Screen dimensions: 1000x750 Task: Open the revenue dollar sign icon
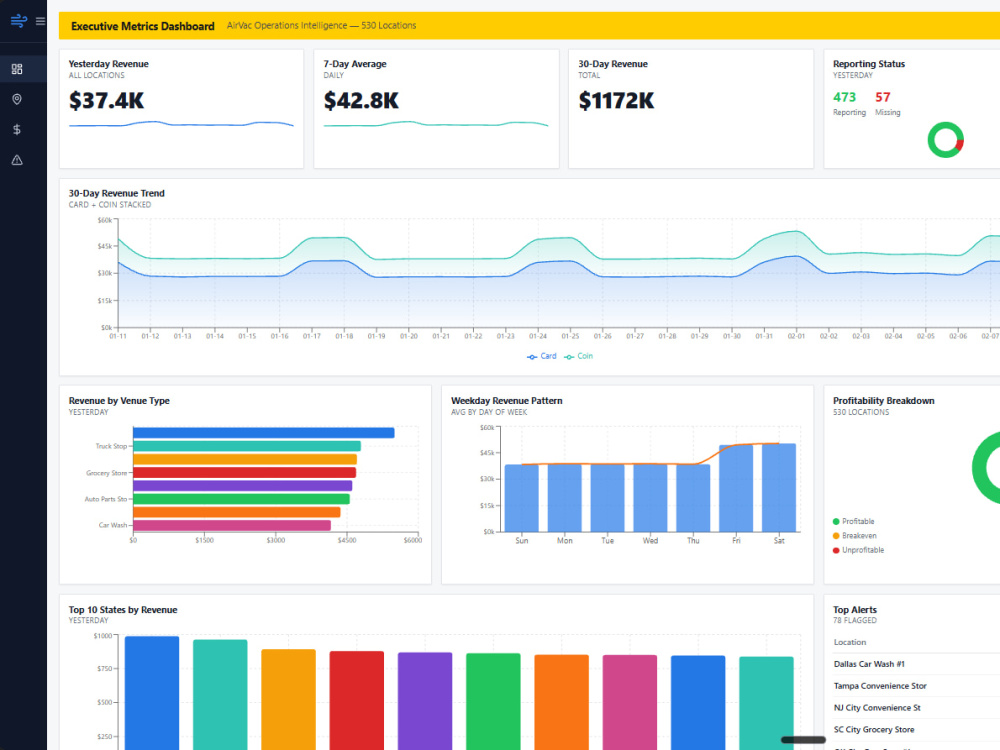(x=17, y=129)
